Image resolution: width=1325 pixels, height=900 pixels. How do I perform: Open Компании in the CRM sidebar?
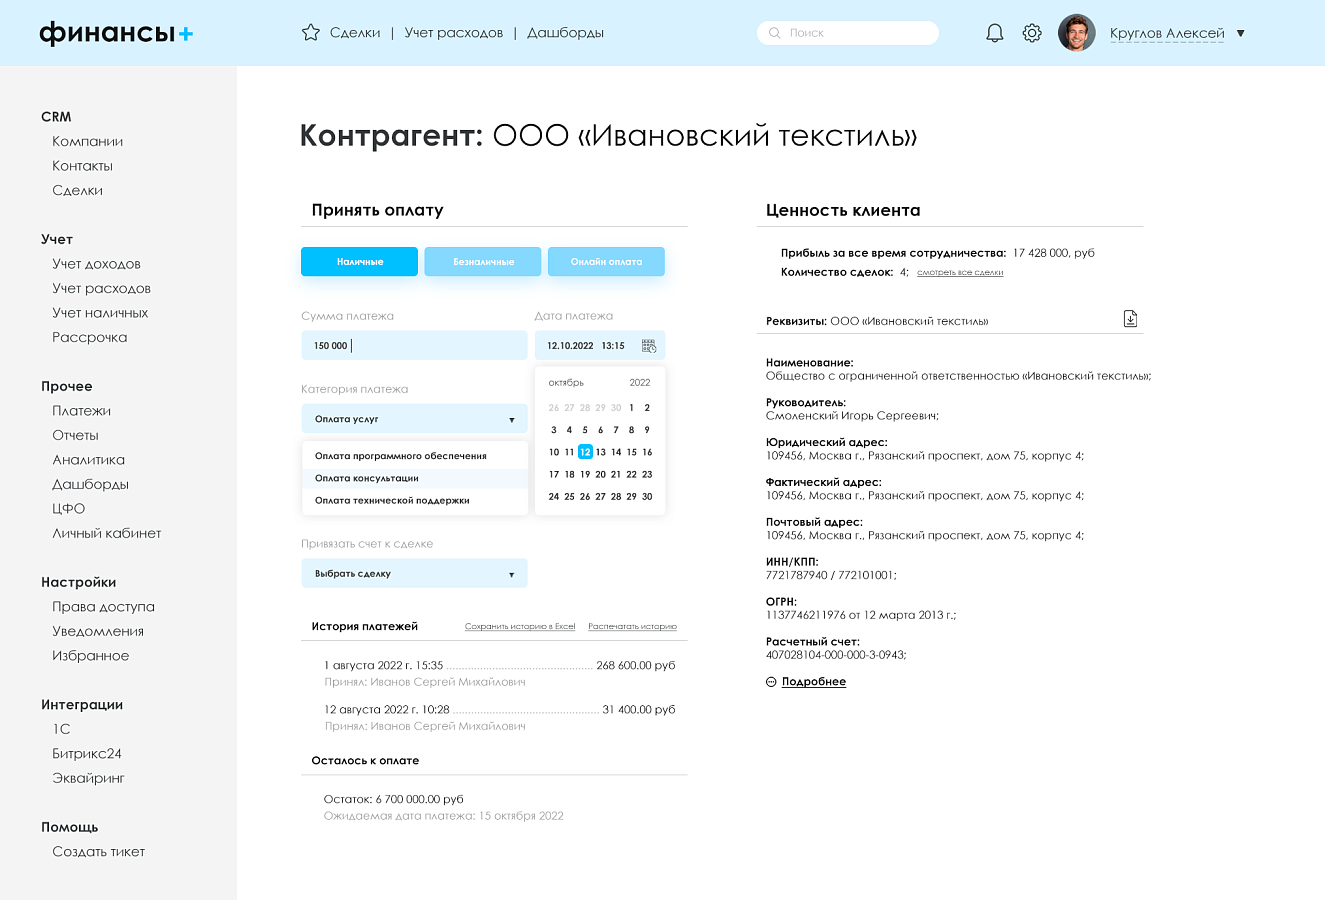[x=88, y=141]
